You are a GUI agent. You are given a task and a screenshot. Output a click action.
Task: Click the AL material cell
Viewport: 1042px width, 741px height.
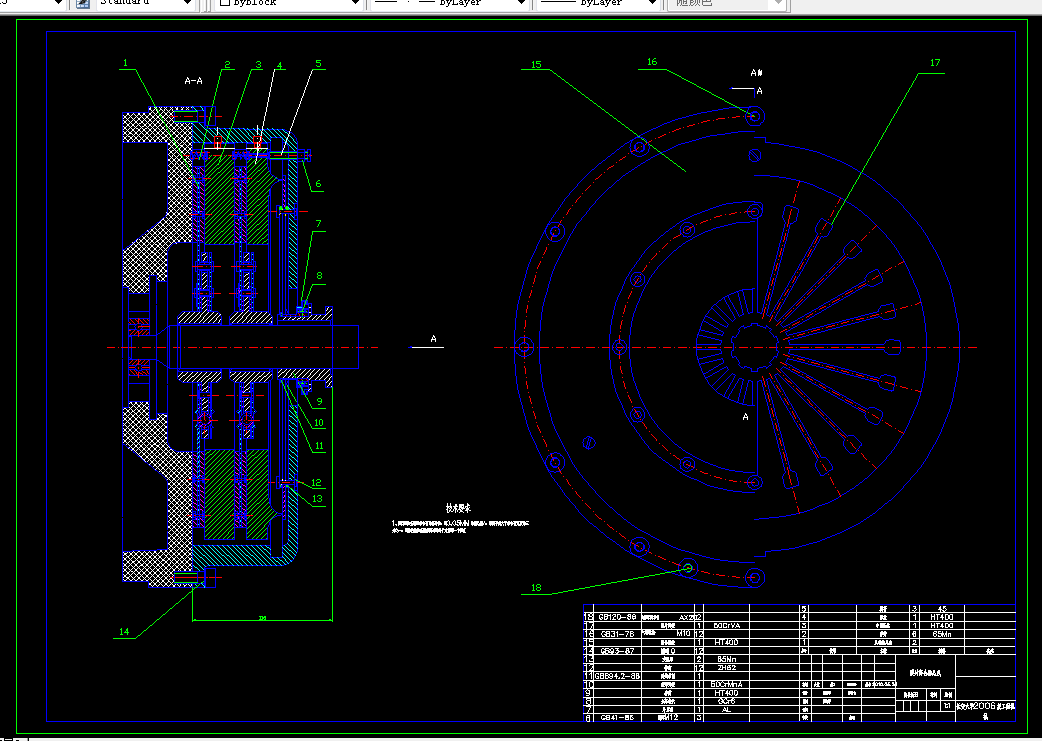click(x=726, y=709)
